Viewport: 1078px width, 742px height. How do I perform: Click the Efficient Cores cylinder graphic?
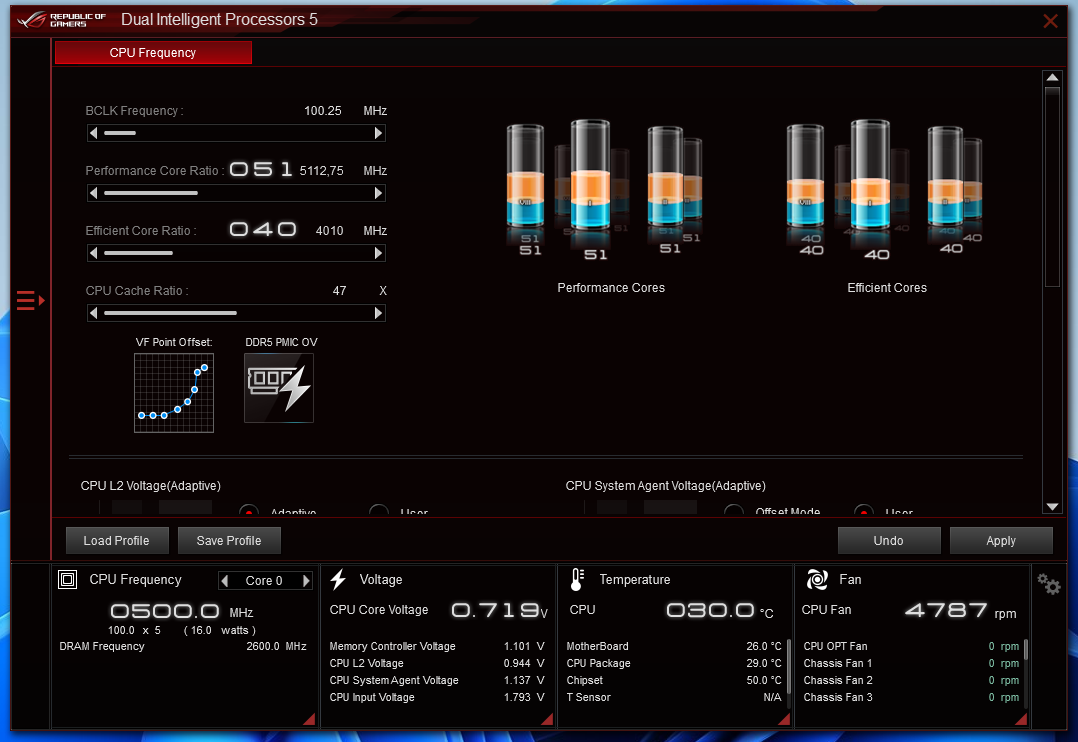[885, 188]
